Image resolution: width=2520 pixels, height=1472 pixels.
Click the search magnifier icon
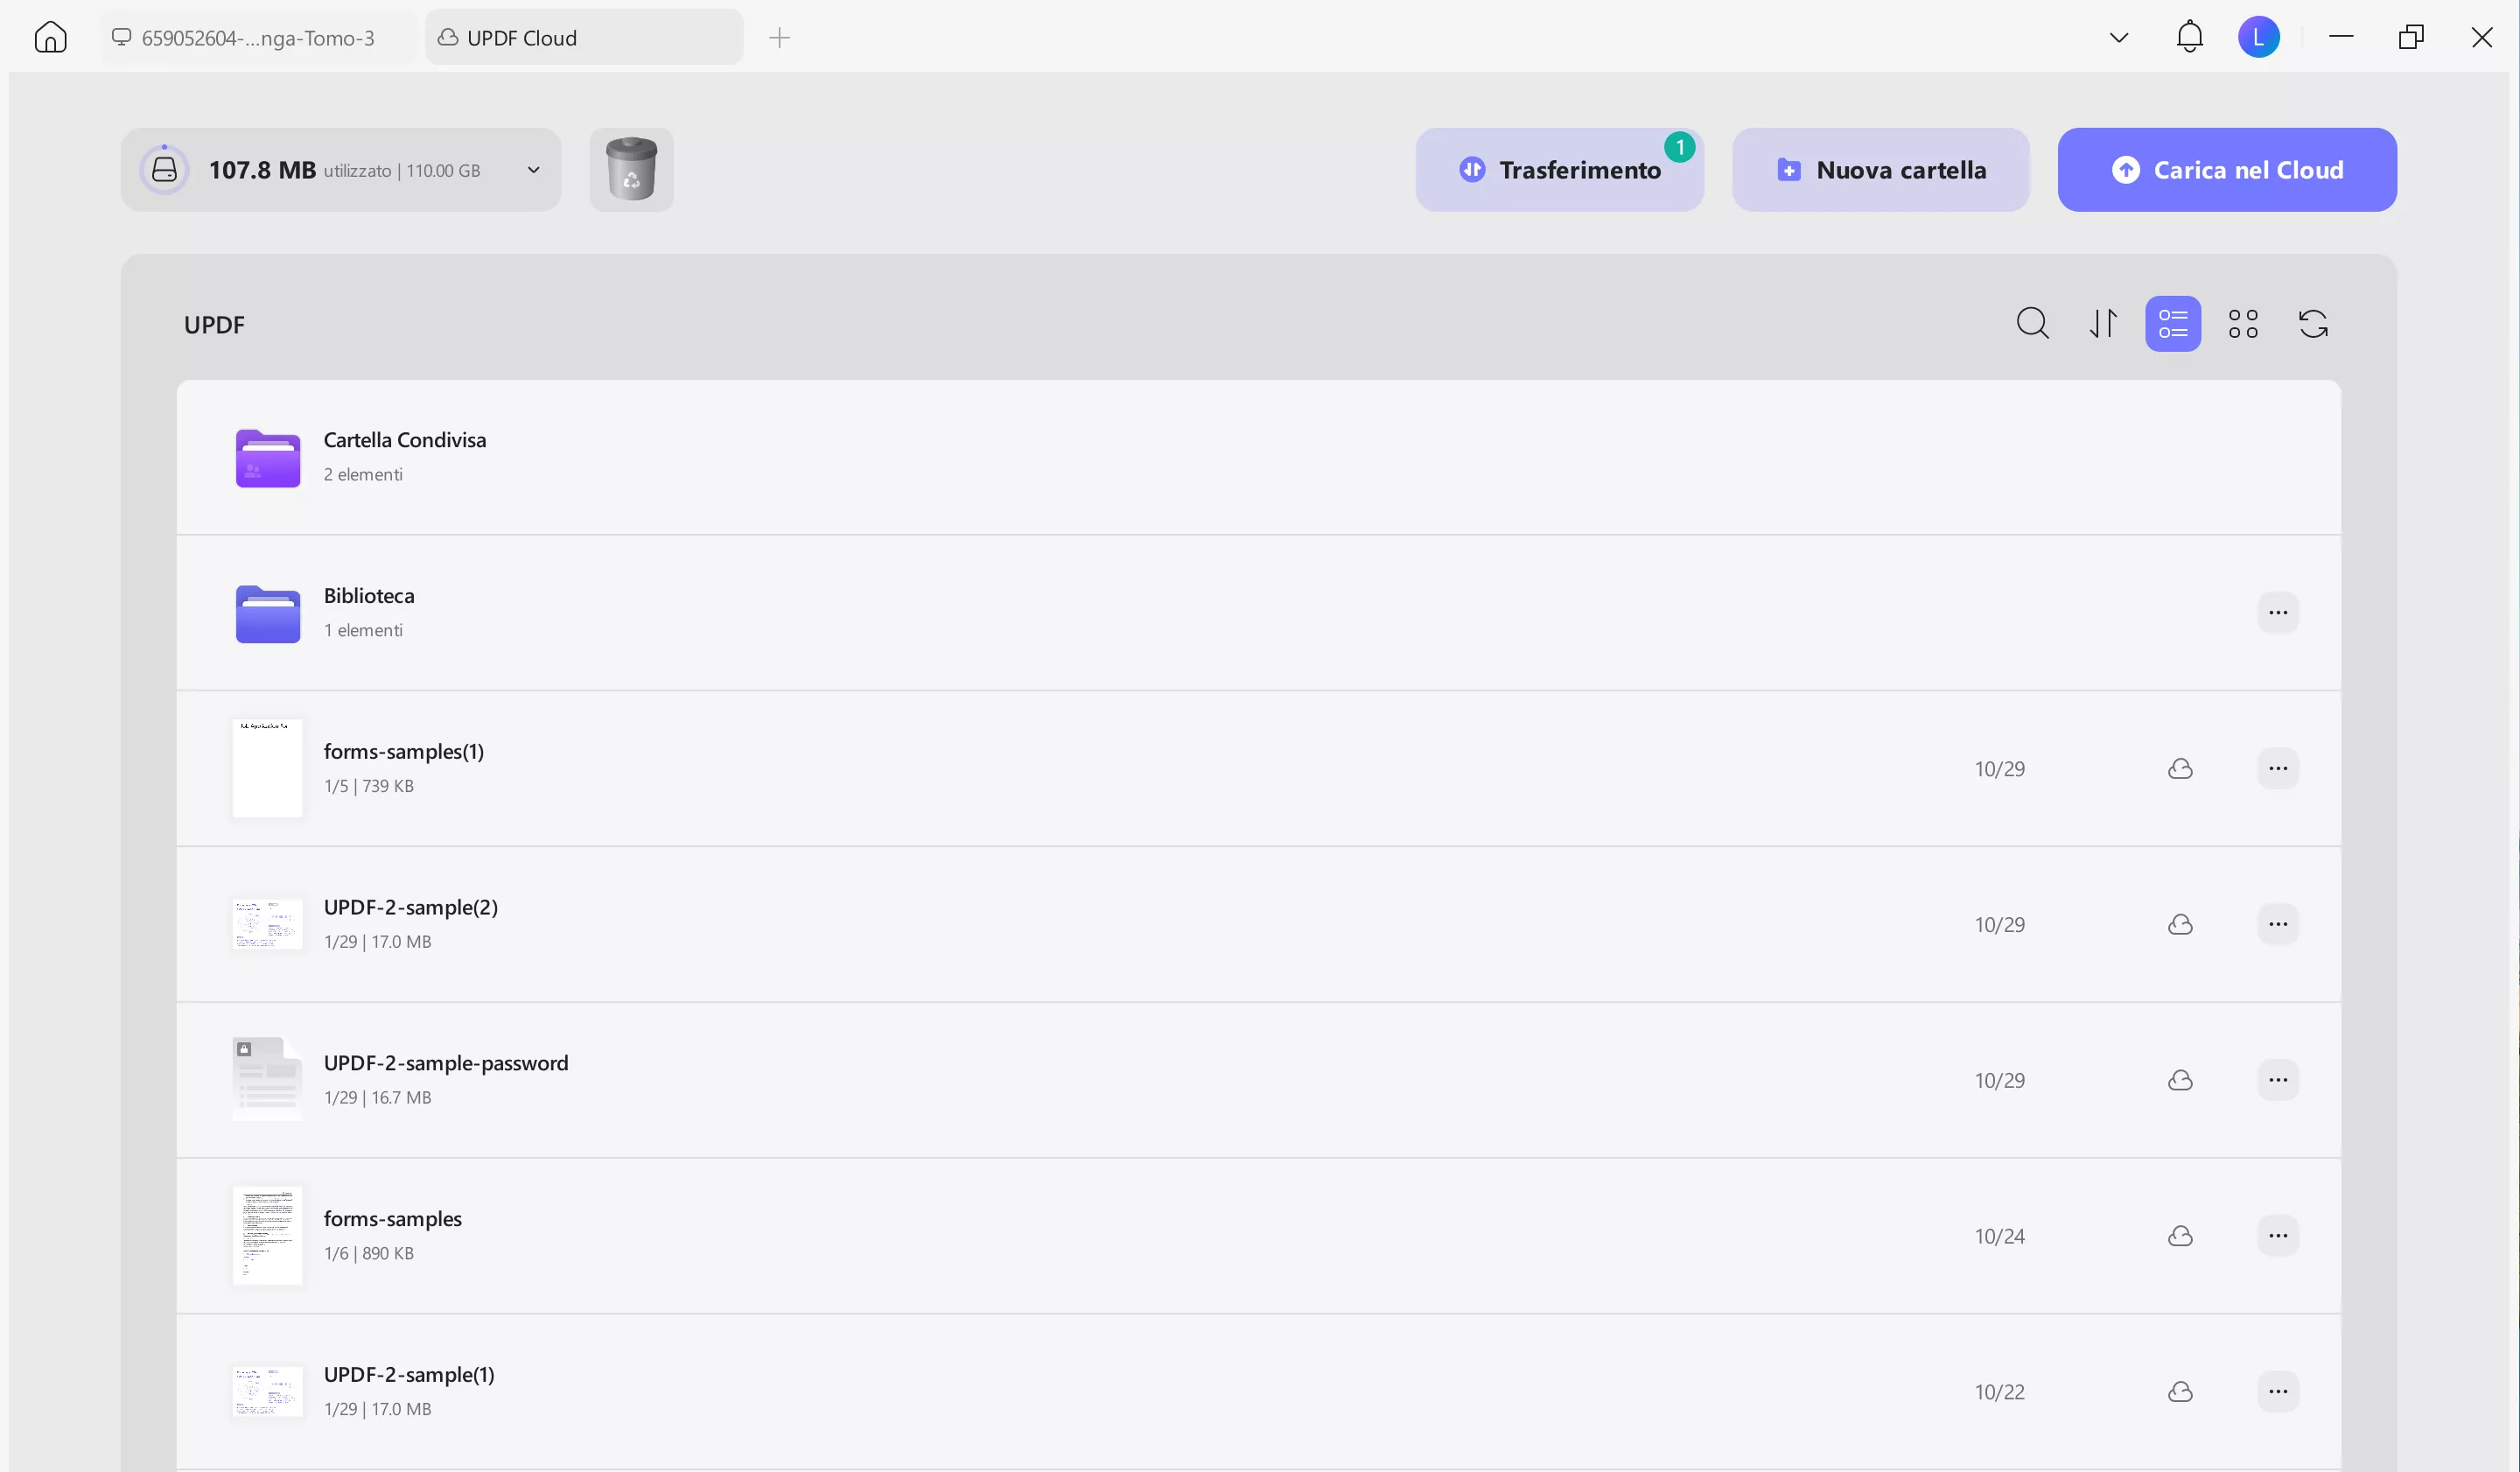point(2032,324)
